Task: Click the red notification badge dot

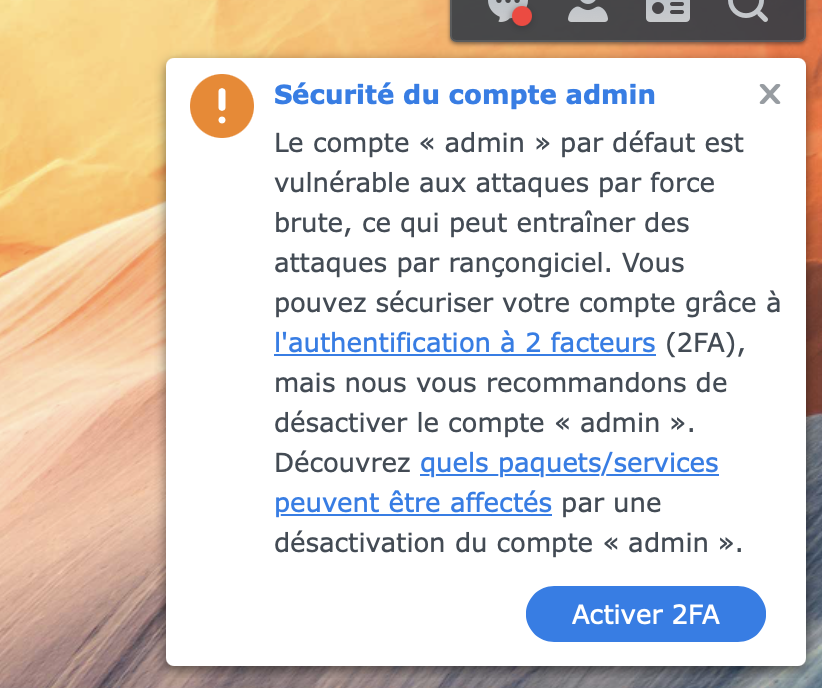Action: pyautogui.click(x=521, y=15)
